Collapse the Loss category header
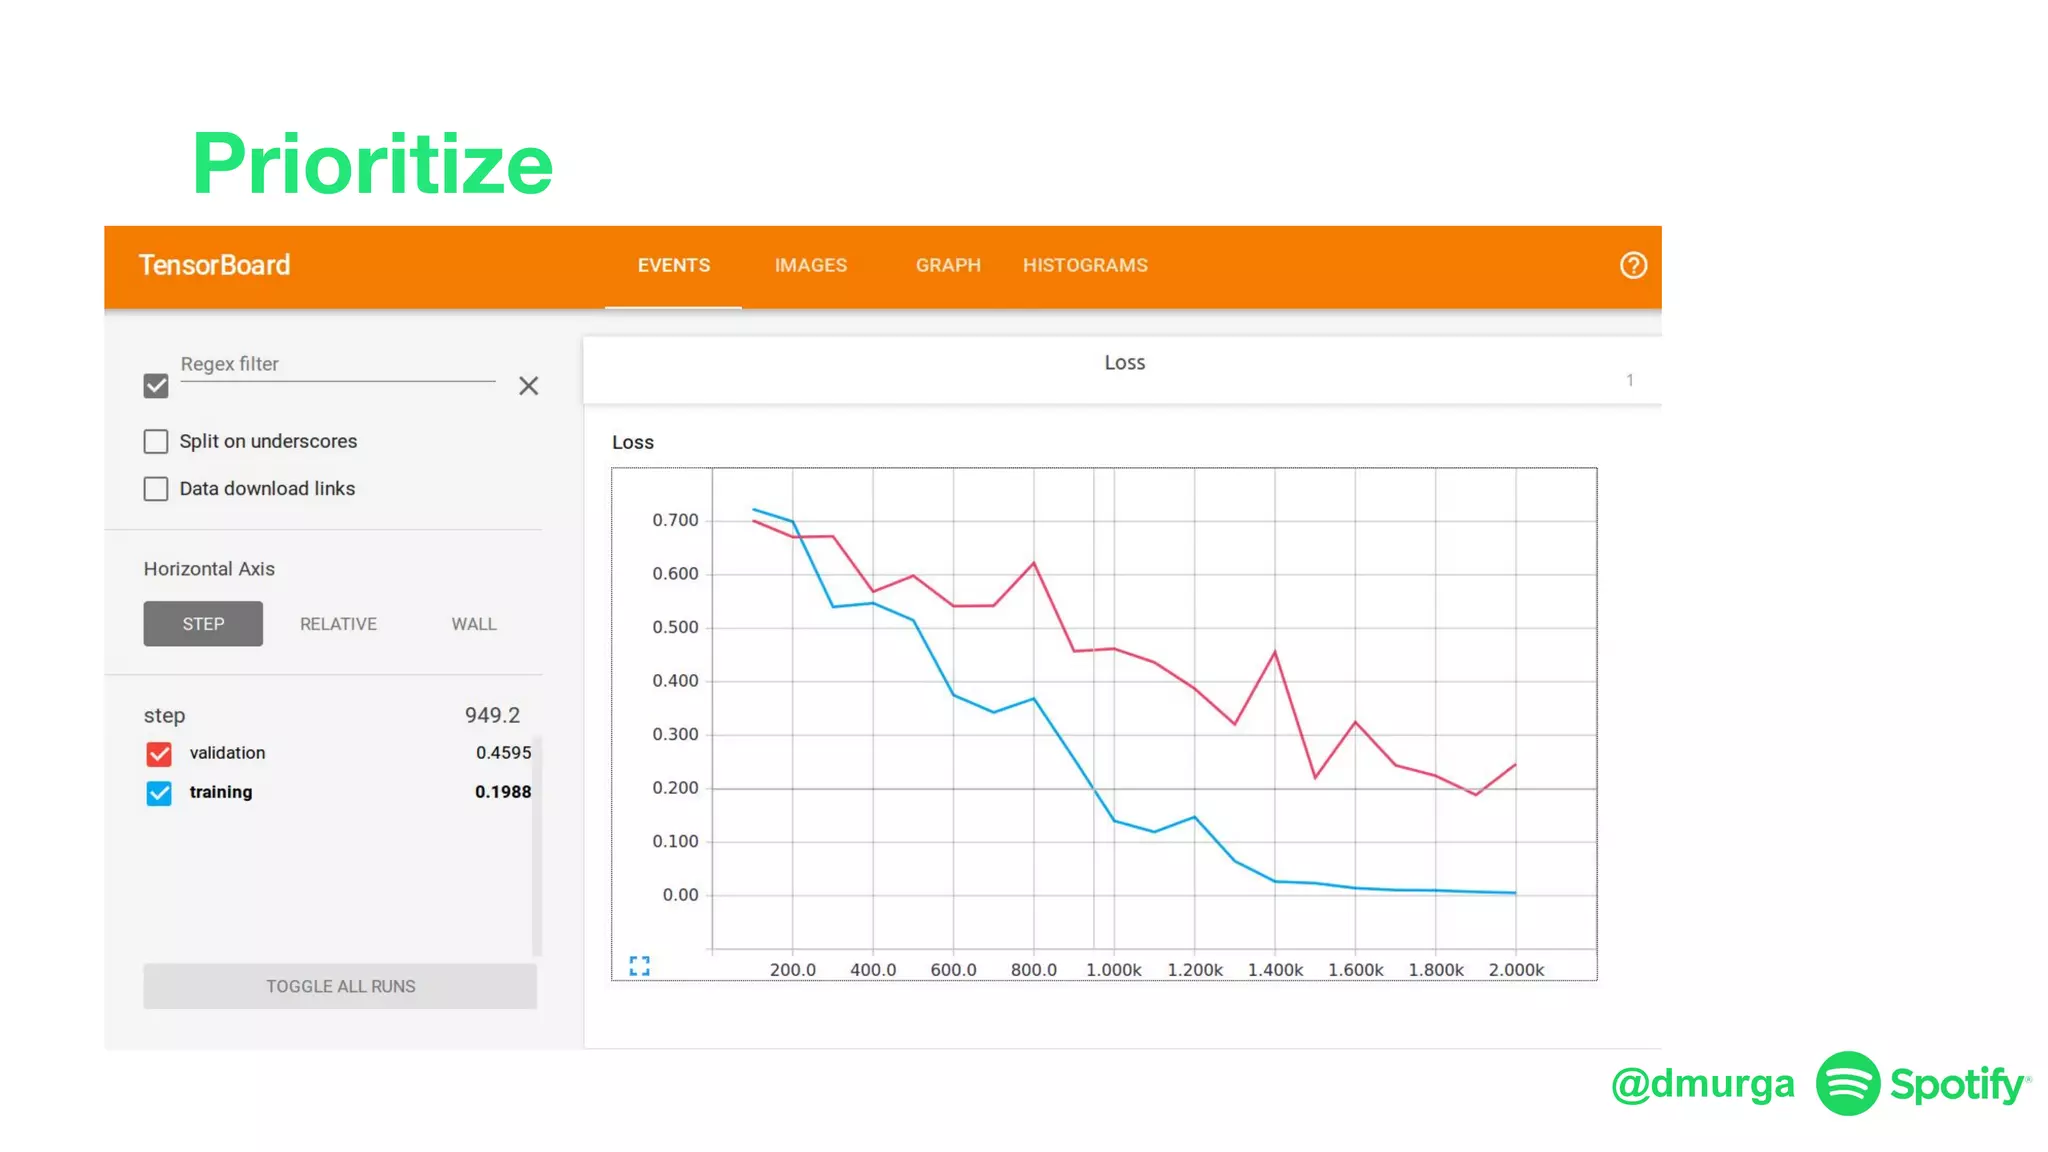This screenshot has height=1152, width=2048. point(1123,364)
